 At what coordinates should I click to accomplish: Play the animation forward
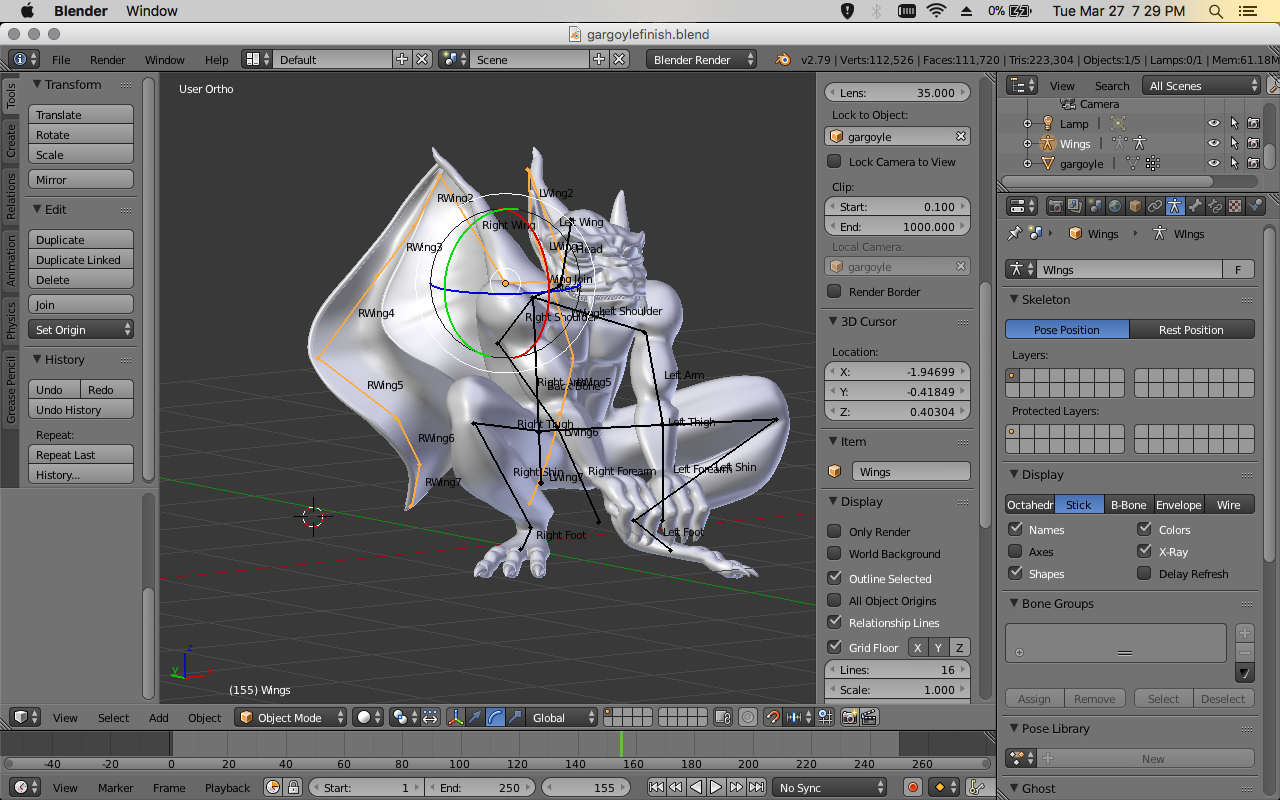point(716,787)
